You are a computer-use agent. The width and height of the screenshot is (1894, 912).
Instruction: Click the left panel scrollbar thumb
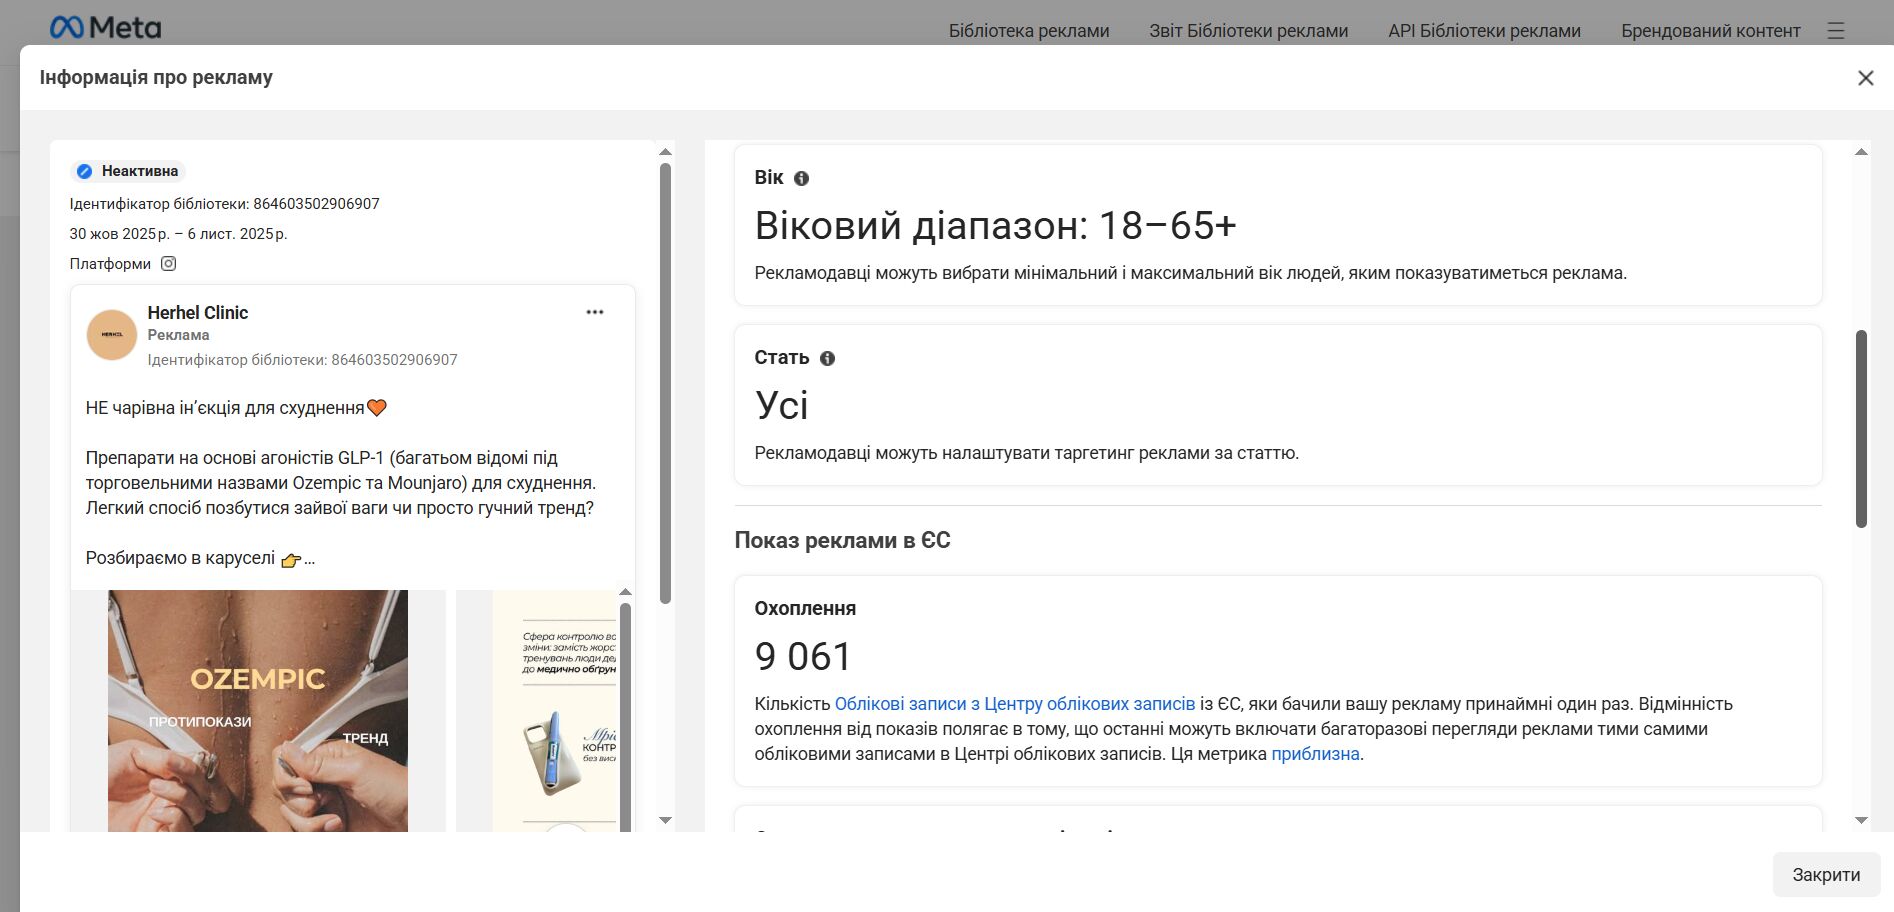[665, 384]
